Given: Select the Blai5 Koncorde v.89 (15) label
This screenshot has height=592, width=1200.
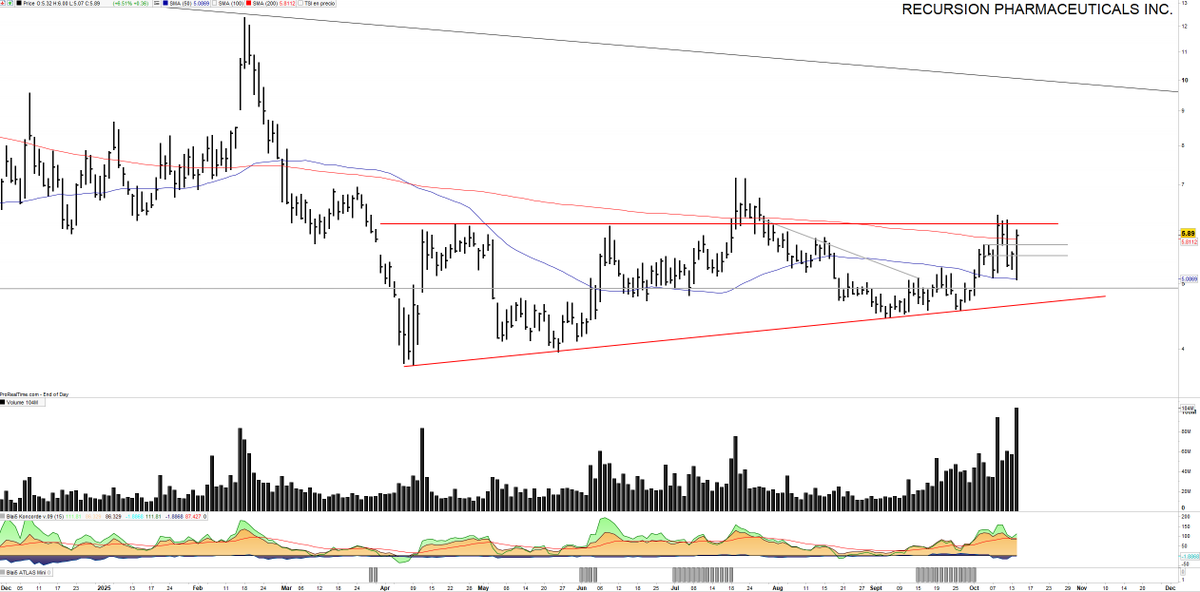Looking at the screenshot, I should coord(35,516).
